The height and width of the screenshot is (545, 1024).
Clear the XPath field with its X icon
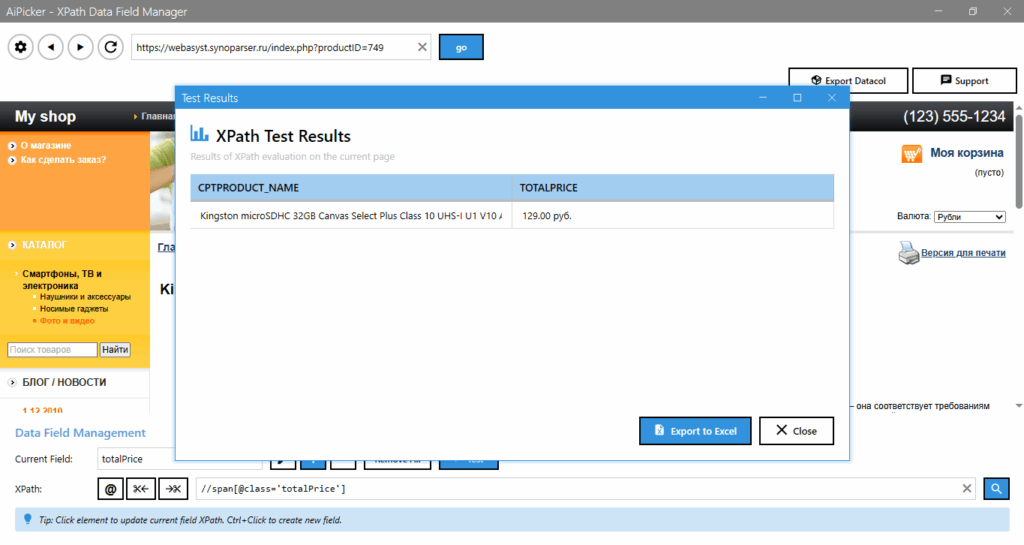pos(967,488)
